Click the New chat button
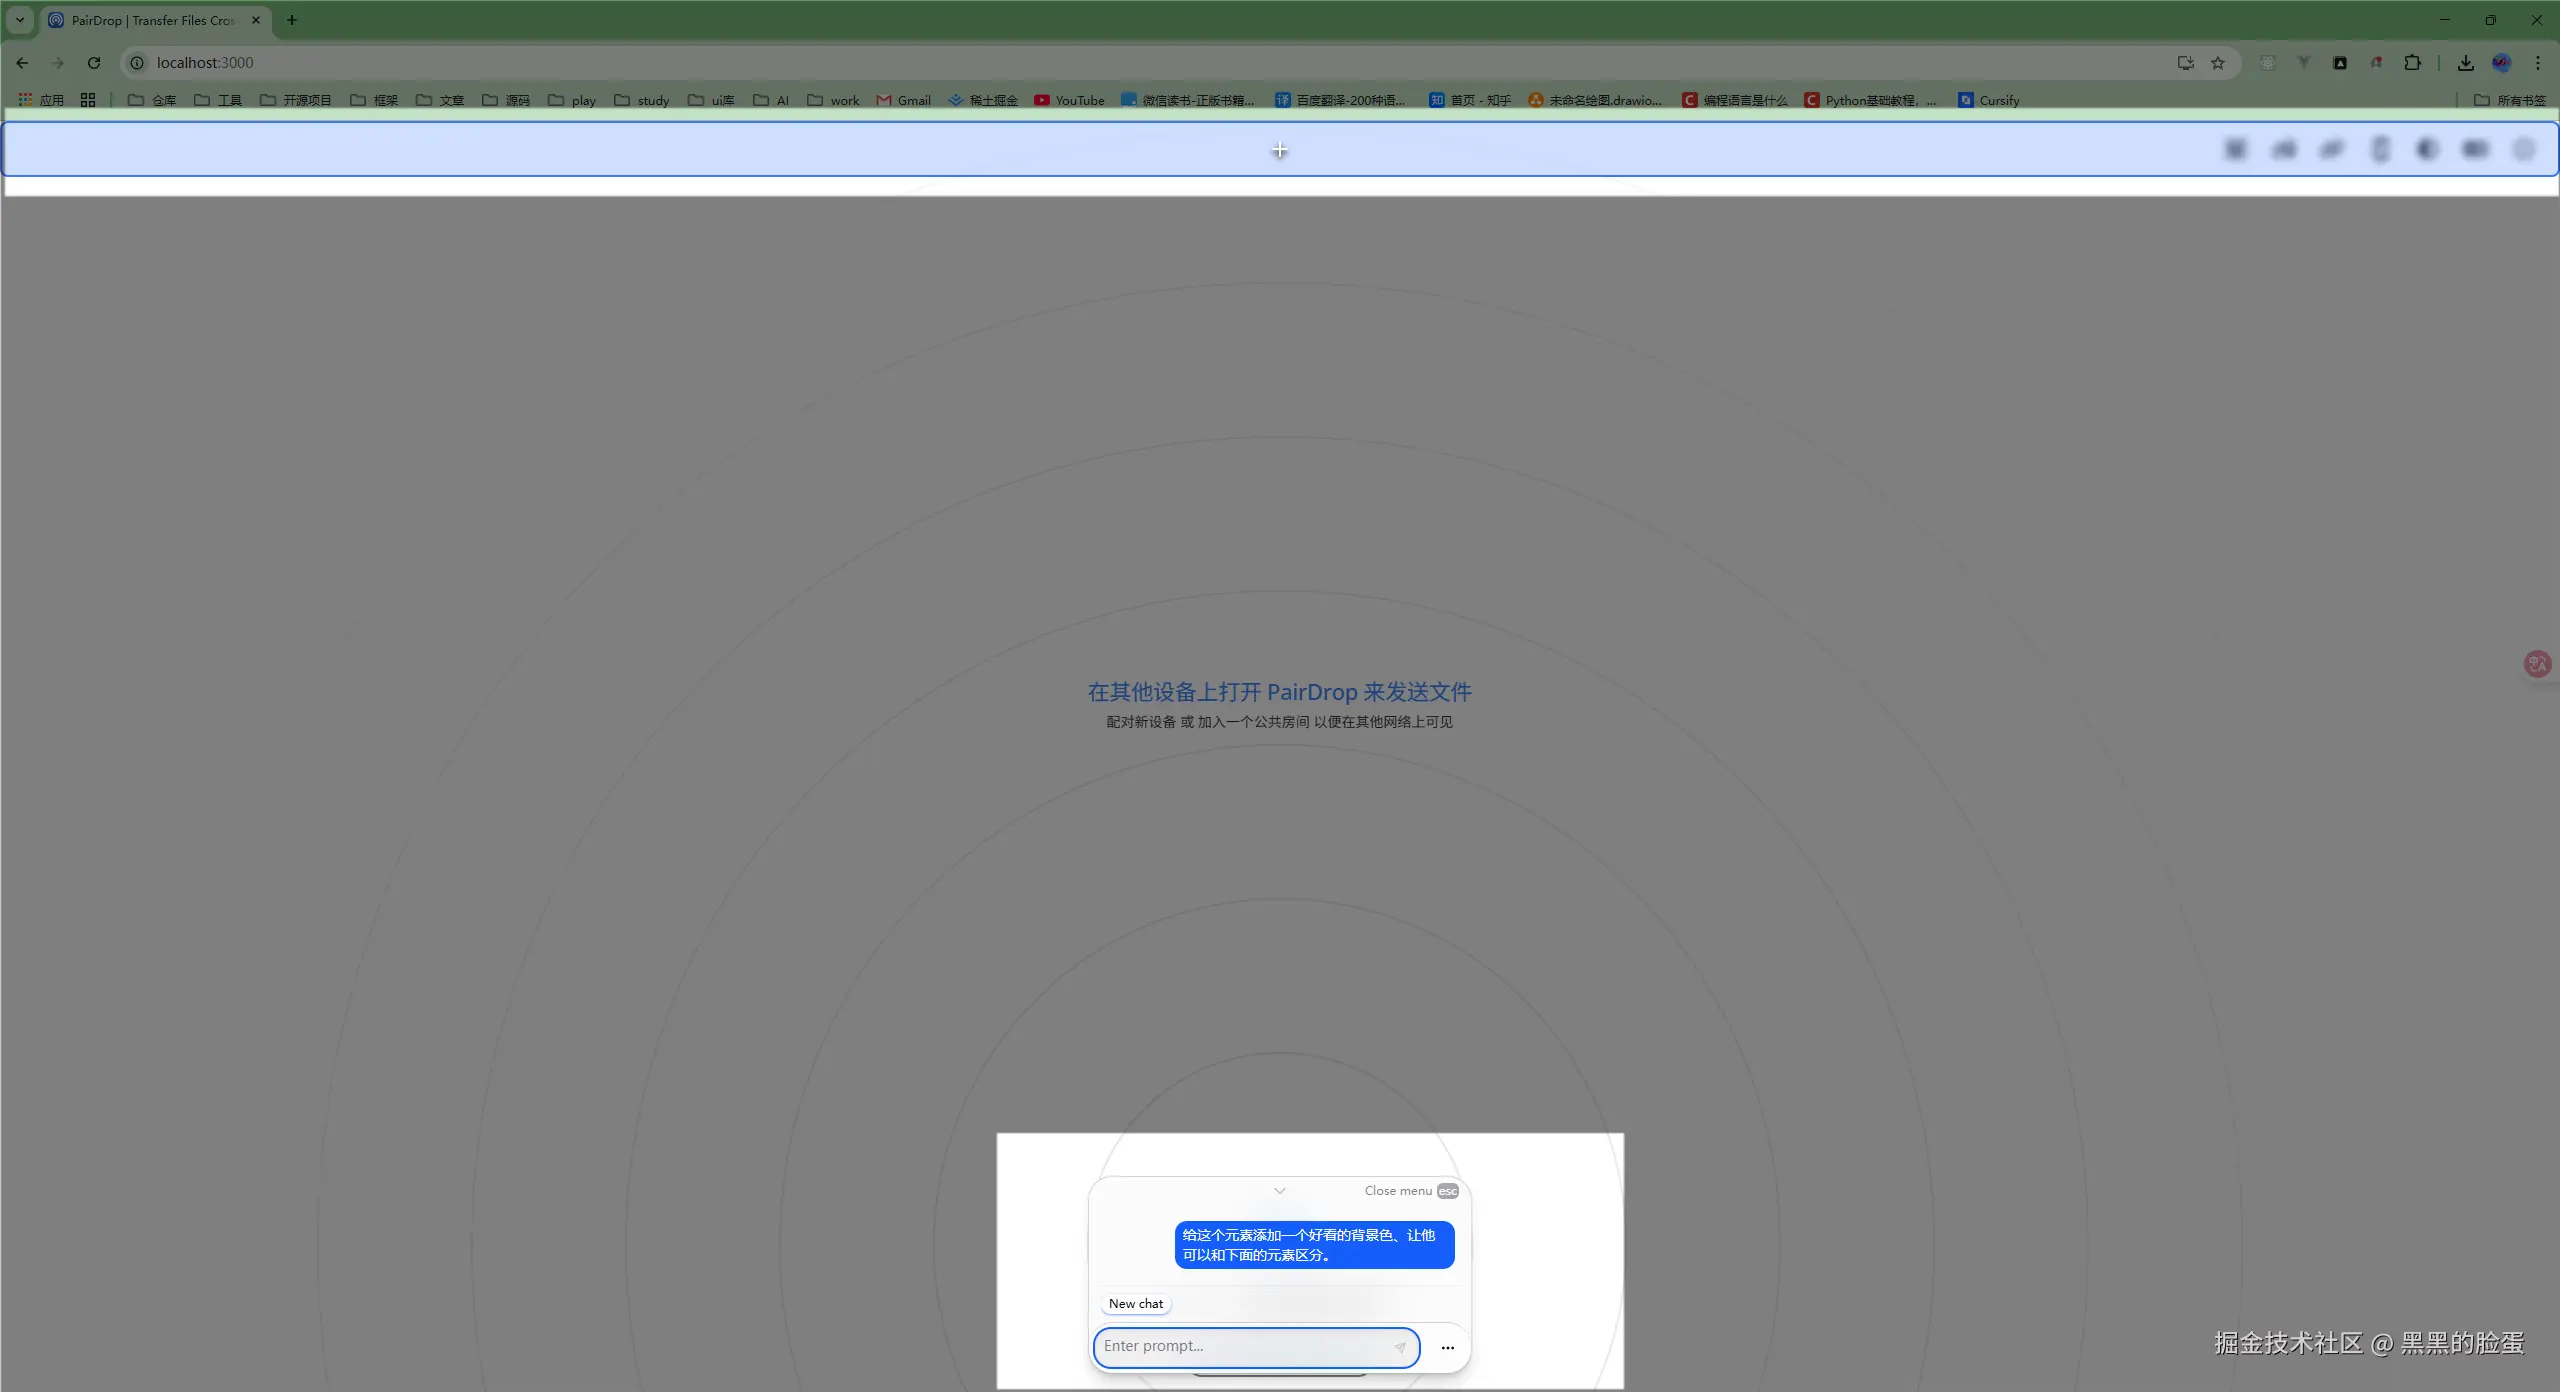Viewport: 2560px width, 1392px height. pyautogui.click(x=1135, y=1303)
